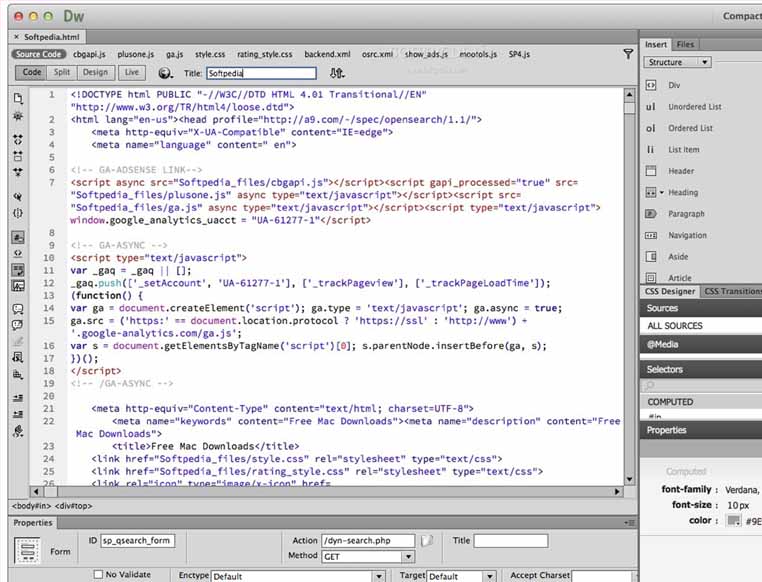Format source code icon
This screenshot has width=762, height=582.
click(x=18, y=431)
